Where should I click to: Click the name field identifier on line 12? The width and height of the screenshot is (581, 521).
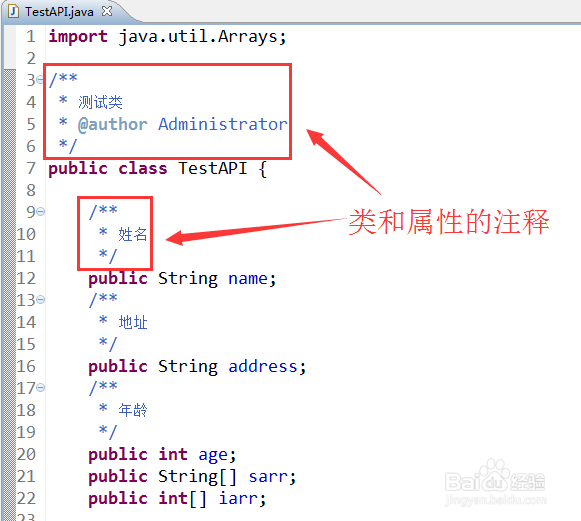point(248,279)
